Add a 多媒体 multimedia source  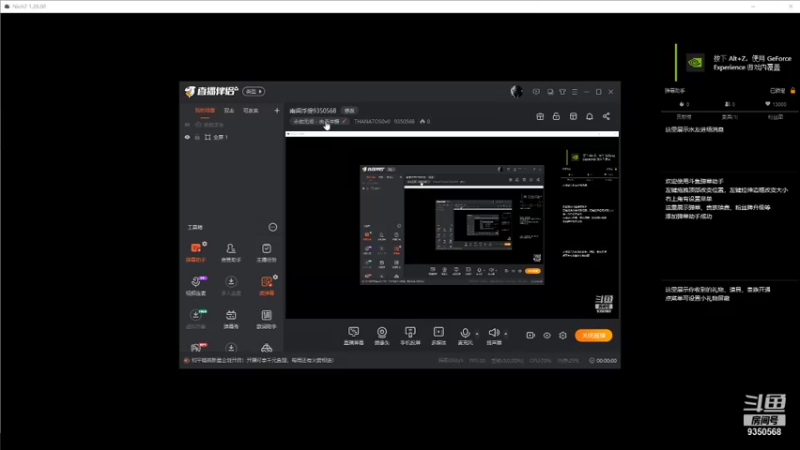tap(439, 336)
